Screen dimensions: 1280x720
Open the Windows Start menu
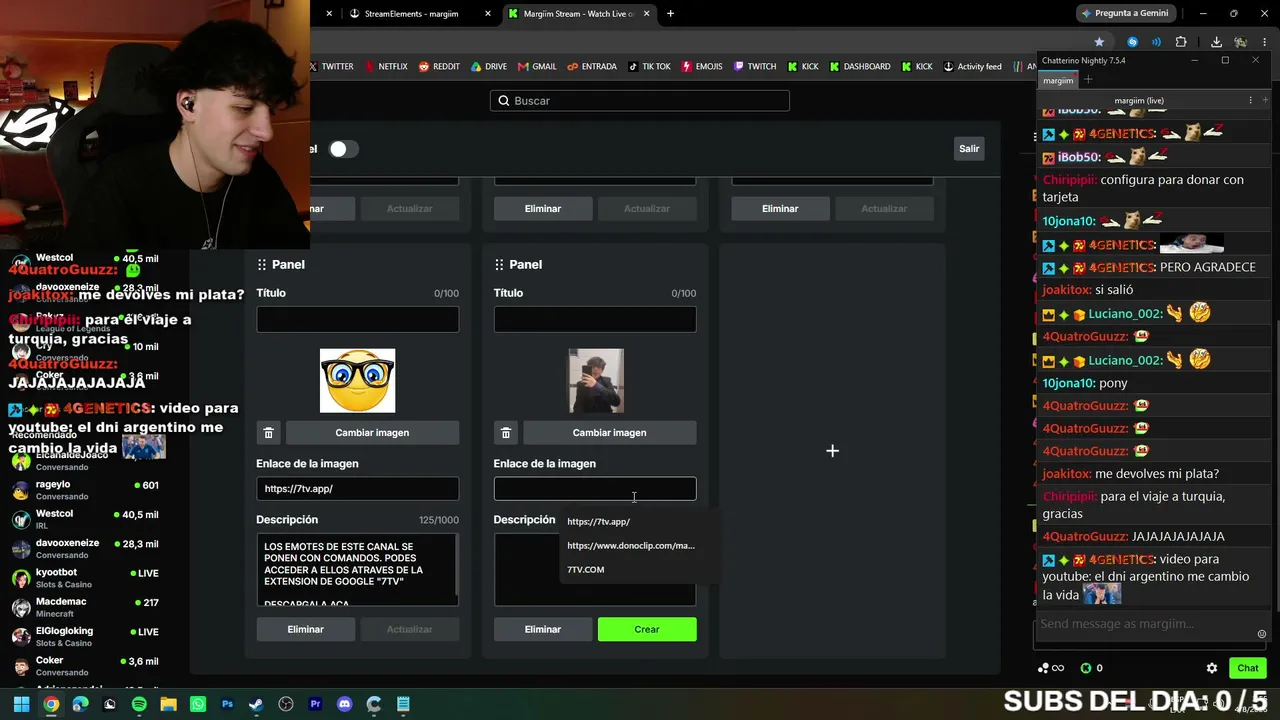click(x=21, y=704)
